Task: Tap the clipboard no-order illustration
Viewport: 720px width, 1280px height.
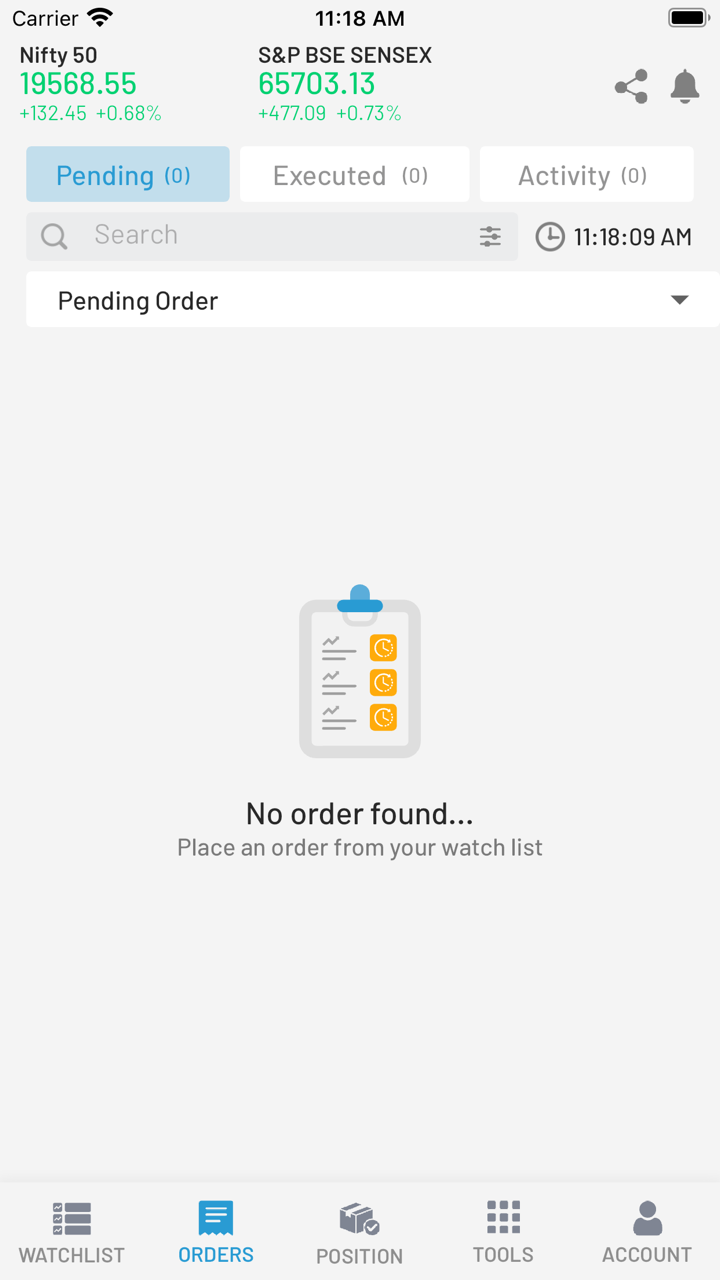Action: click(x=360, y=672)
